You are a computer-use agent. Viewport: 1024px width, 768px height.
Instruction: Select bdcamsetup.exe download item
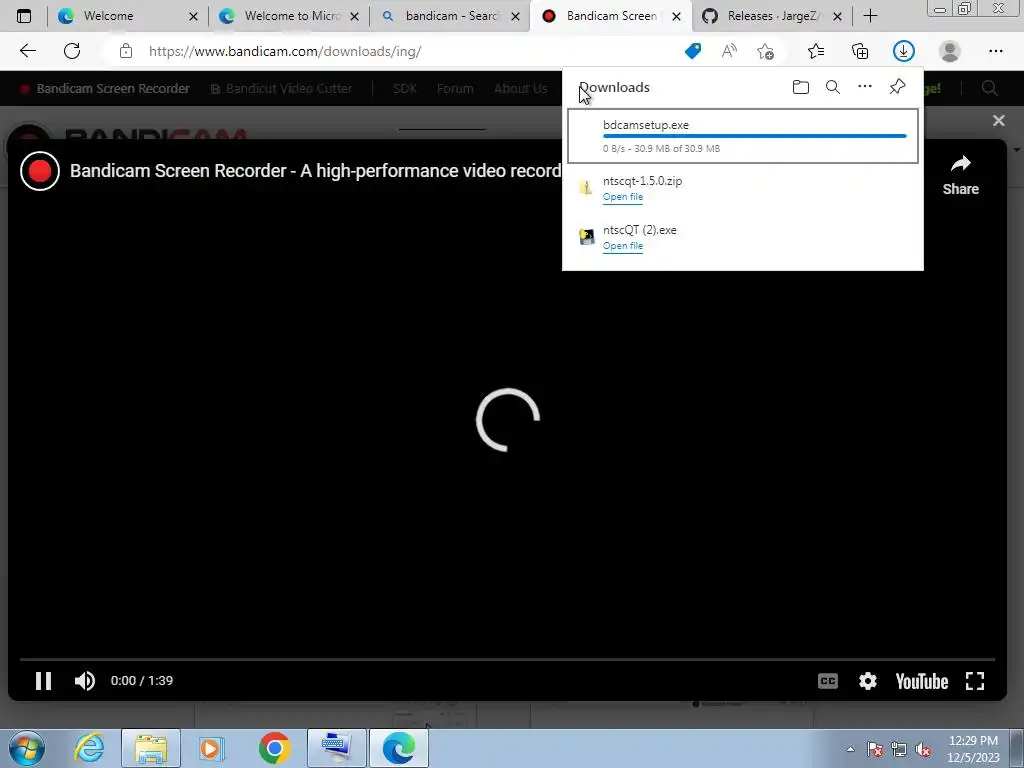click(743, 136)
